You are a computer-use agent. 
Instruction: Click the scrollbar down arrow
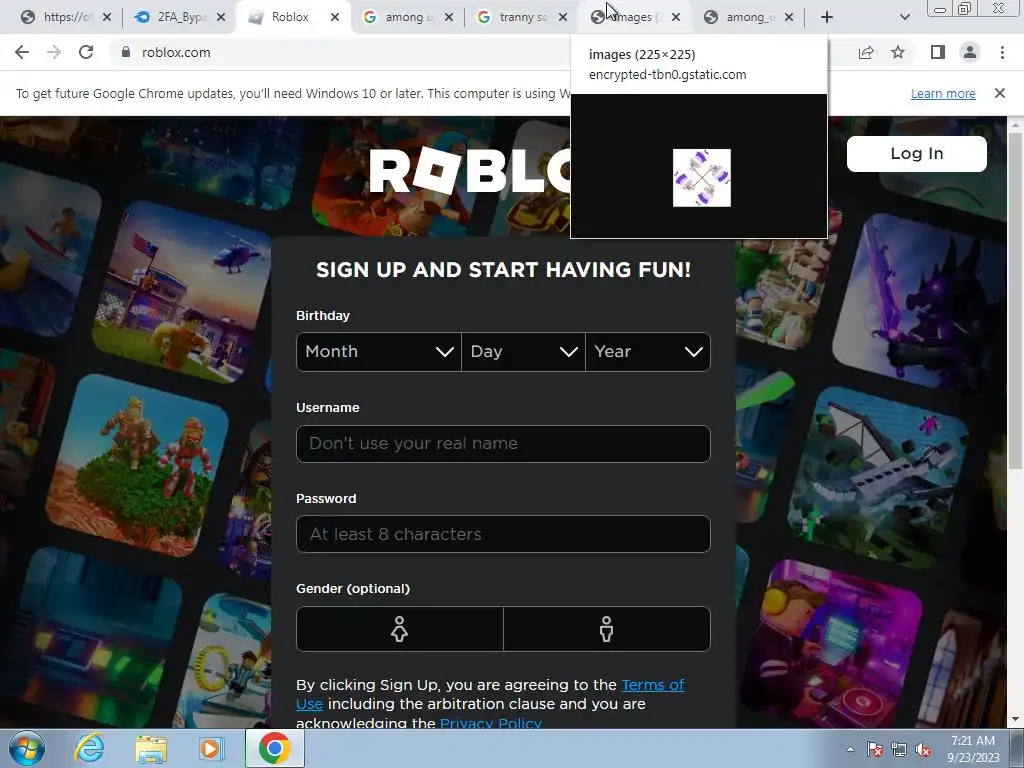coord(1015,719)
